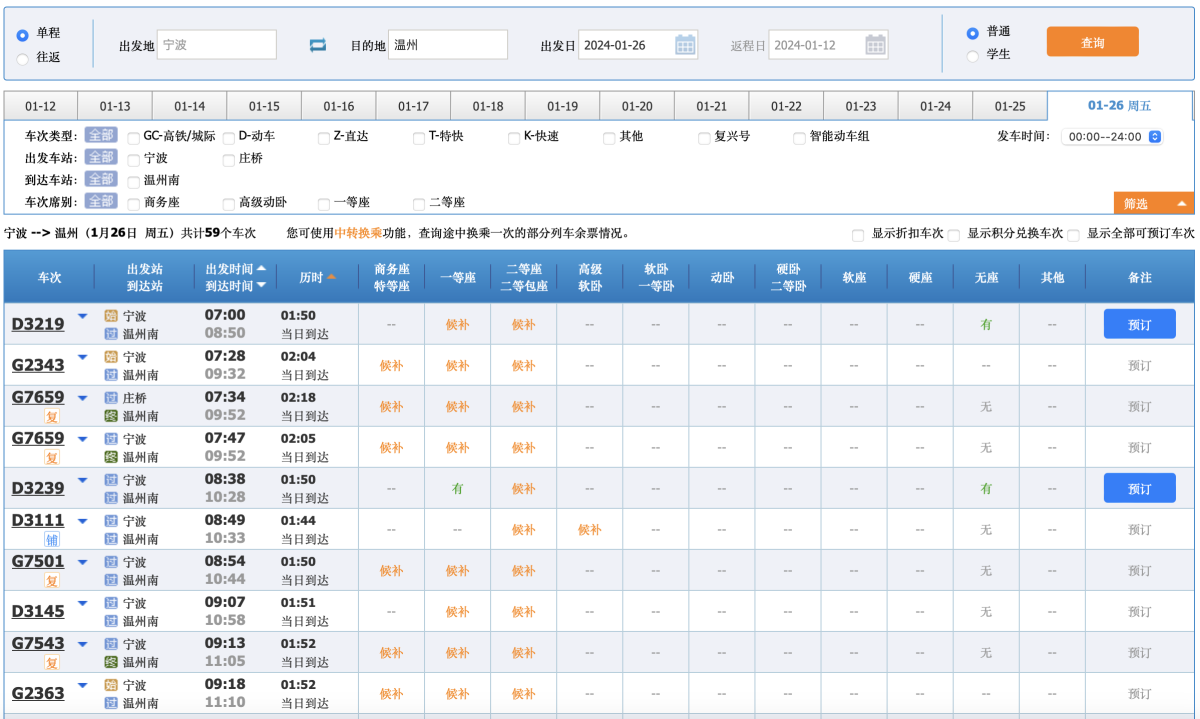The image size is (1200, 719).
Task: Book train D3219 with 预订 button
Action: [x=1140, y=324]
